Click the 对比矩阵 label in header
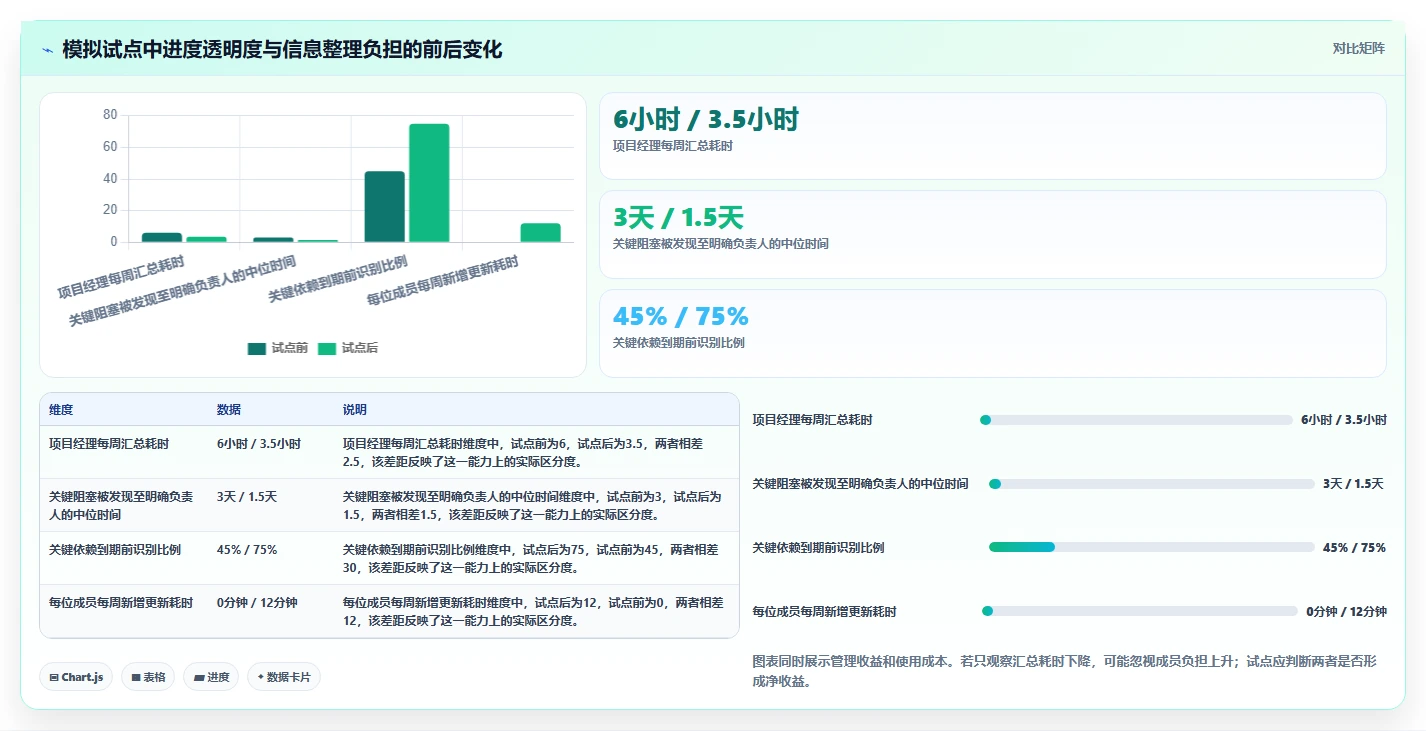The height and width of the screenshot is (731, 1426). point(1358,48)
